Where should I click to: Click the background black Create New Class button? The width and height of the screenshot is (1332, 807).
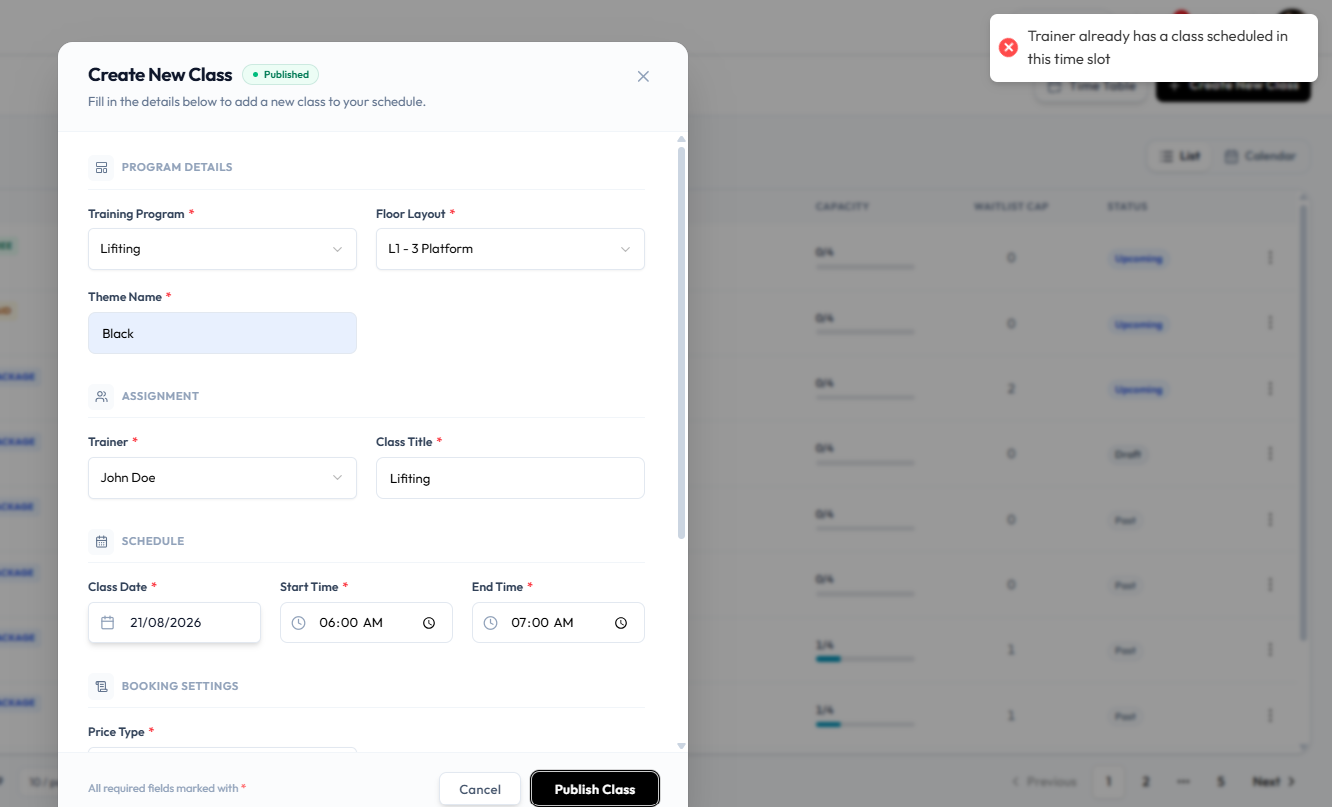click(x=1233, y=86)
